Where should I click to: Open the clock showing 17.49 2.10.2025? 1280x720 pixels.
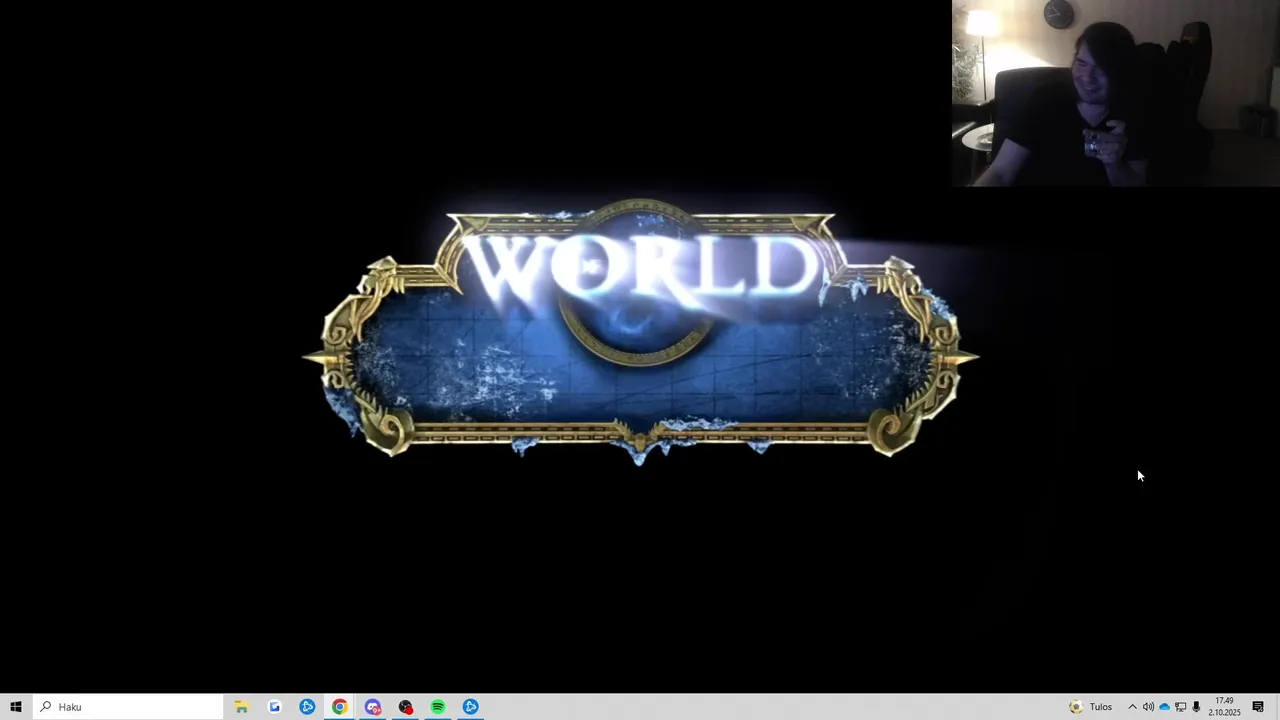pos(1224,707)
